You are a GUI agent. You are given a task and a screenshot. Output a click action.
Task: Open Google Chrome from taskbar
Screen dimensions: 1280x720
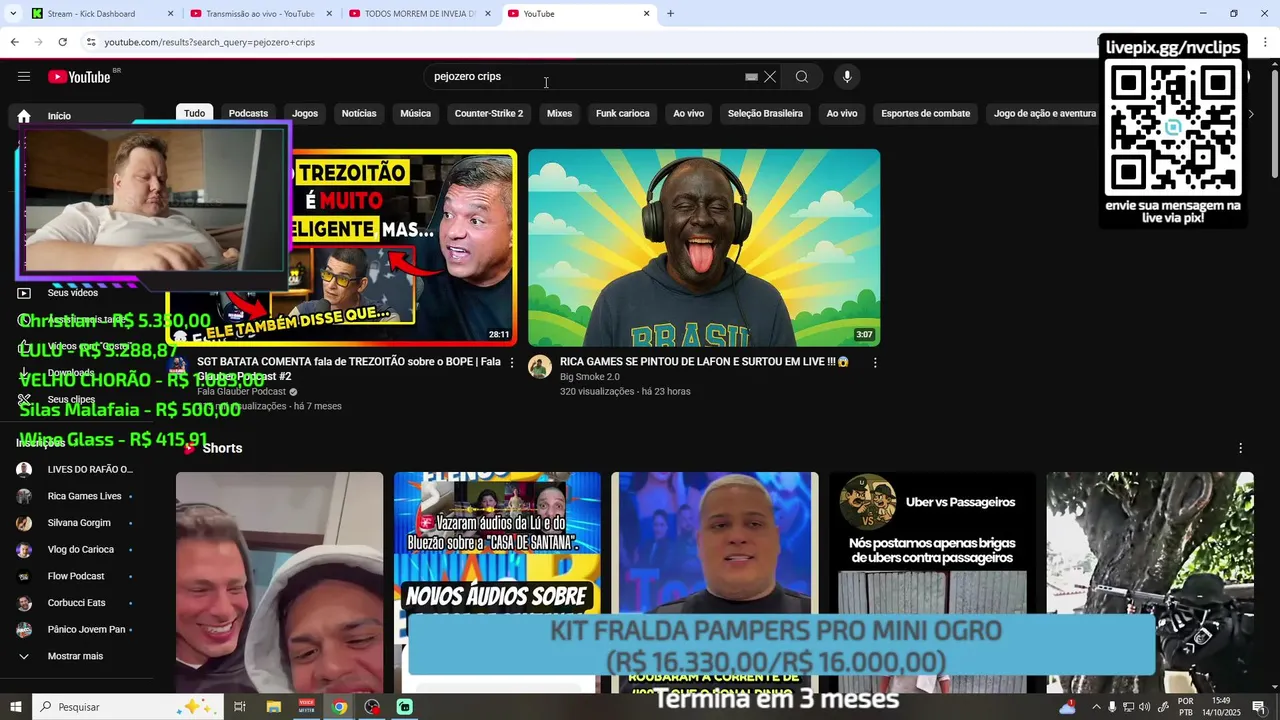(x=340, y=707)
